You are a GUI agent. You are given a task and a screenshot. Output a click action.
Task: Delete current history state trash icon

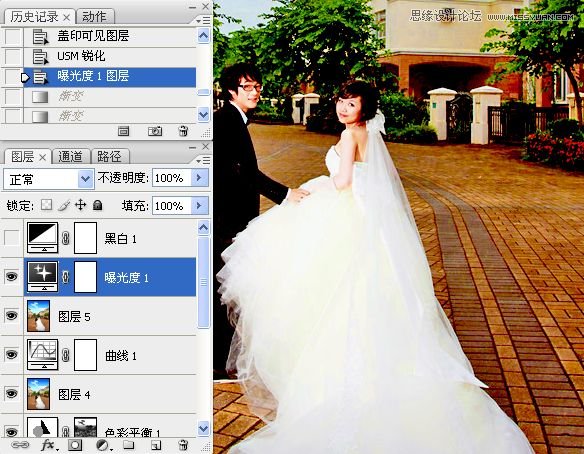tap(183, 131)
